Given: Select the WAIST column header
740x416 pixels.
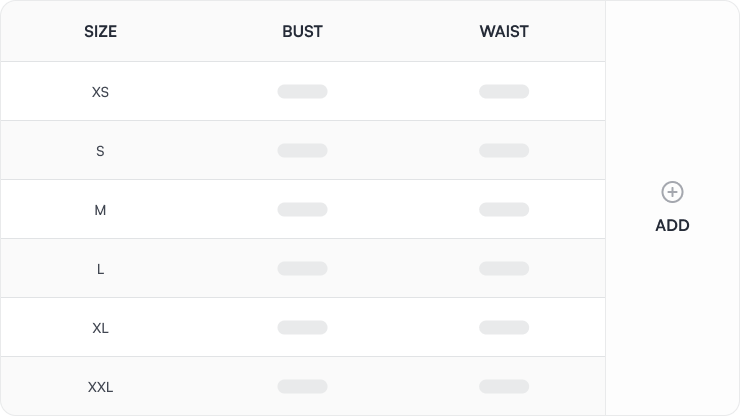Looking at the screenshot, I should (x=504, y=32).
